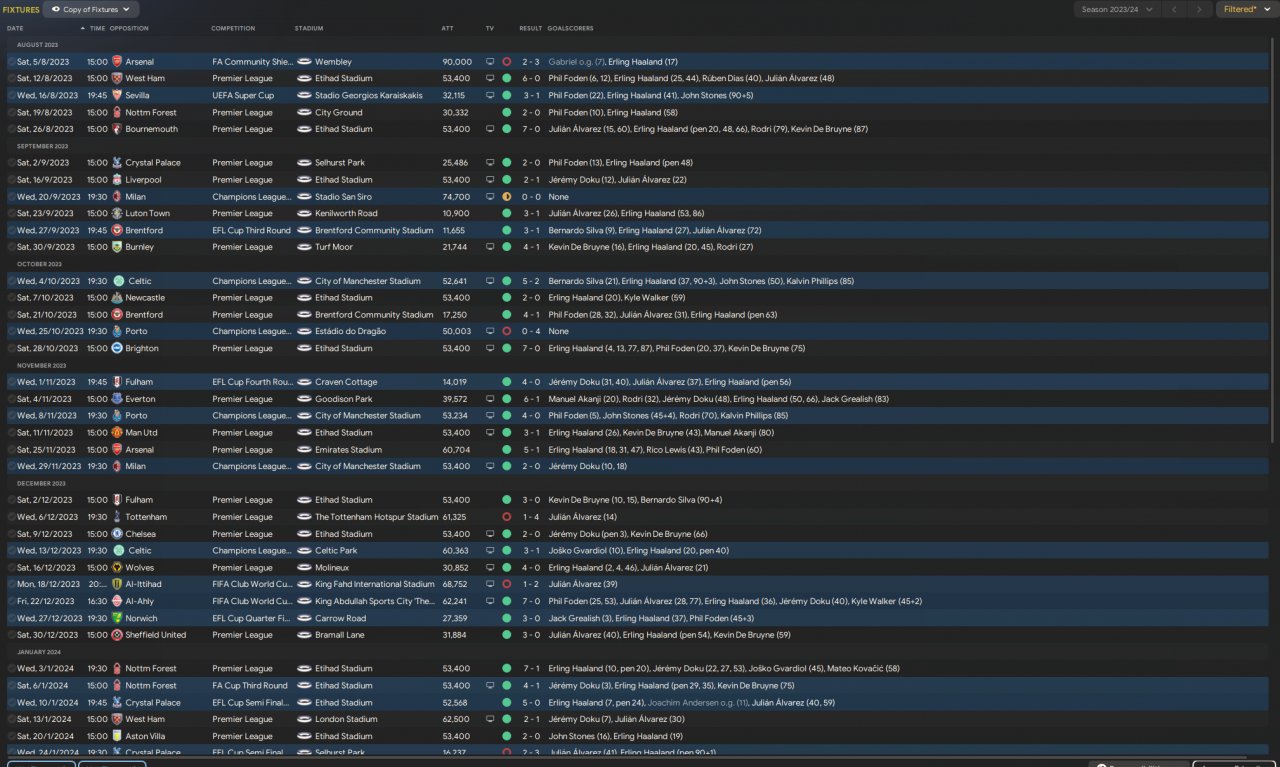Click the Porto badge in the 25/10/2023 row
Screen dimensions: 1280x767
coord(117,331)
